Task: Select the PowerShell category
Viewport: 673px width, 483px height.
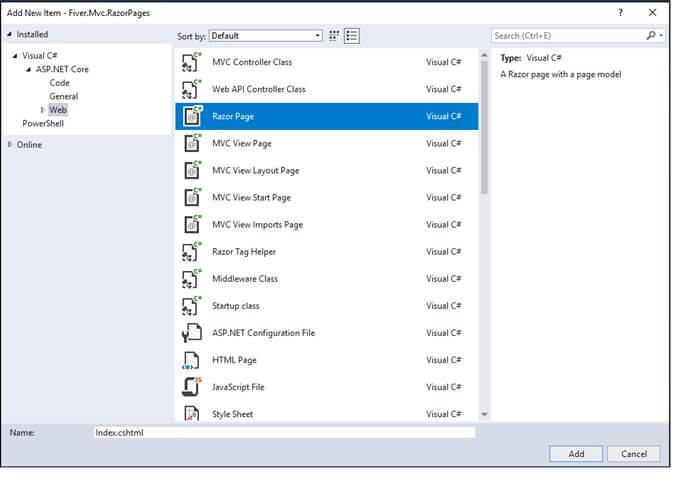Action: coord(43,124)
